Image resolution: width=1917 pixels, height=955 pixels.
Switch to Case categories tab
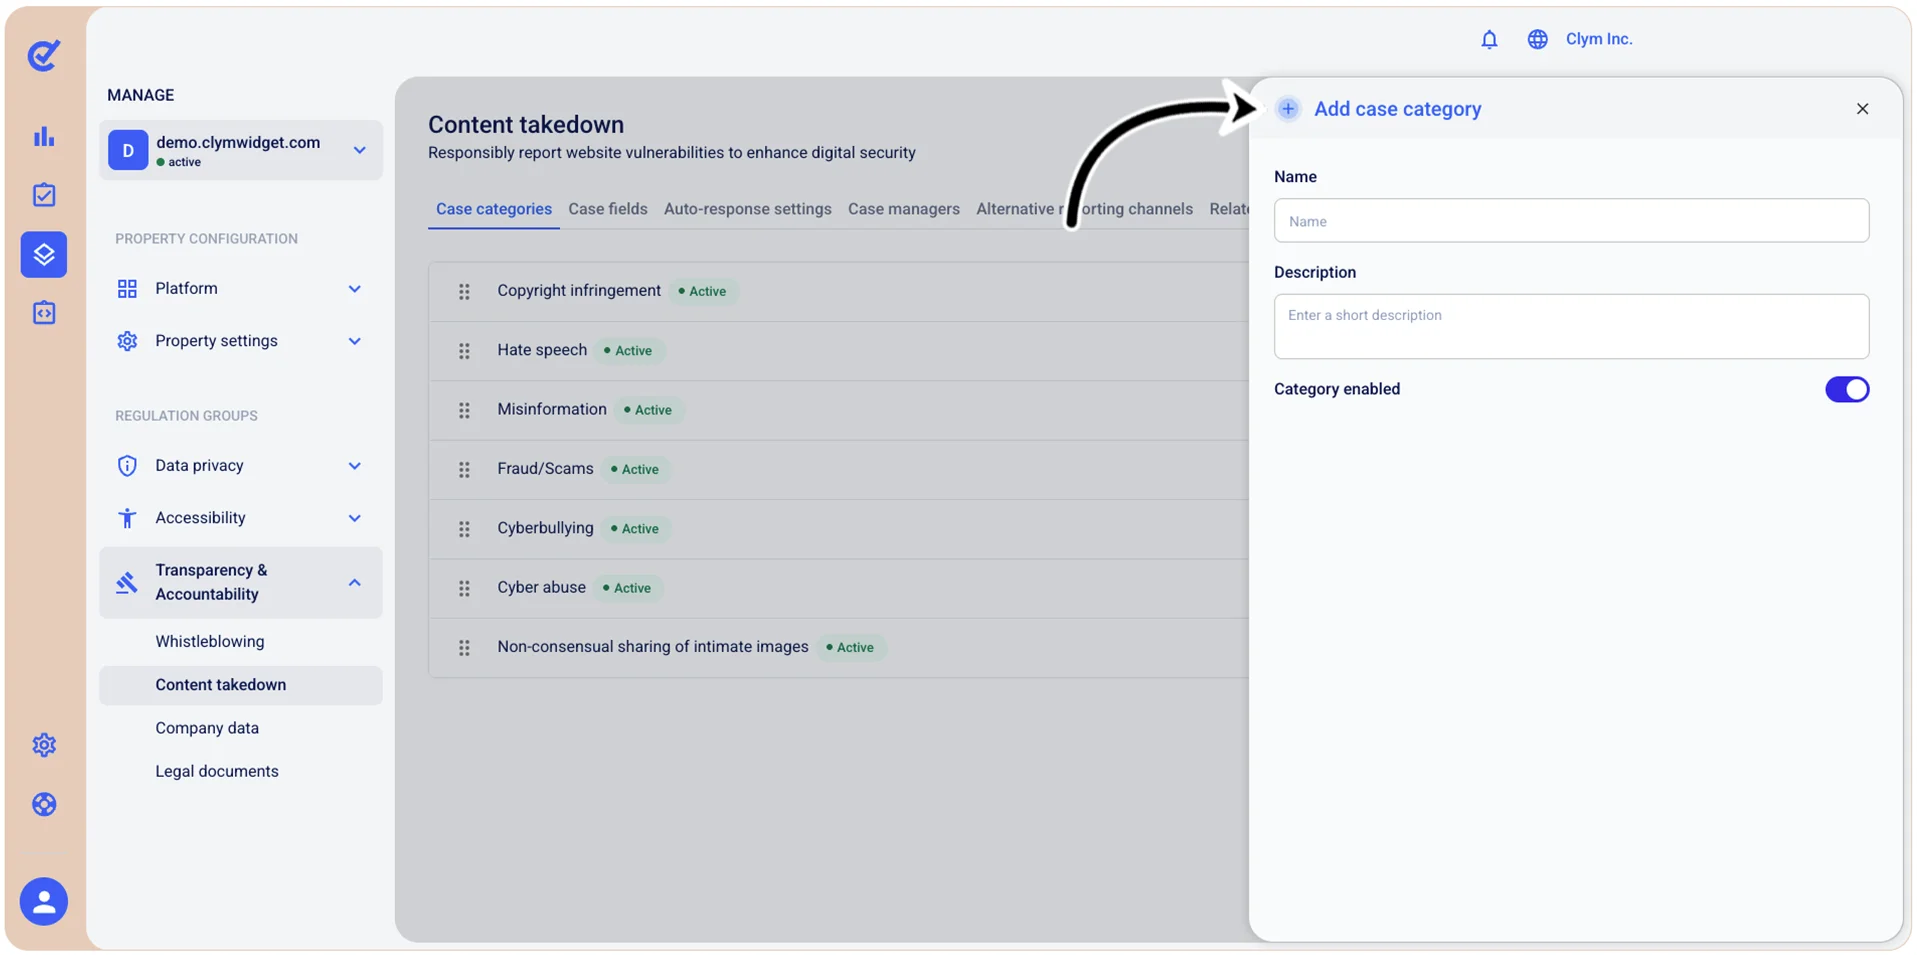[494, 209]
